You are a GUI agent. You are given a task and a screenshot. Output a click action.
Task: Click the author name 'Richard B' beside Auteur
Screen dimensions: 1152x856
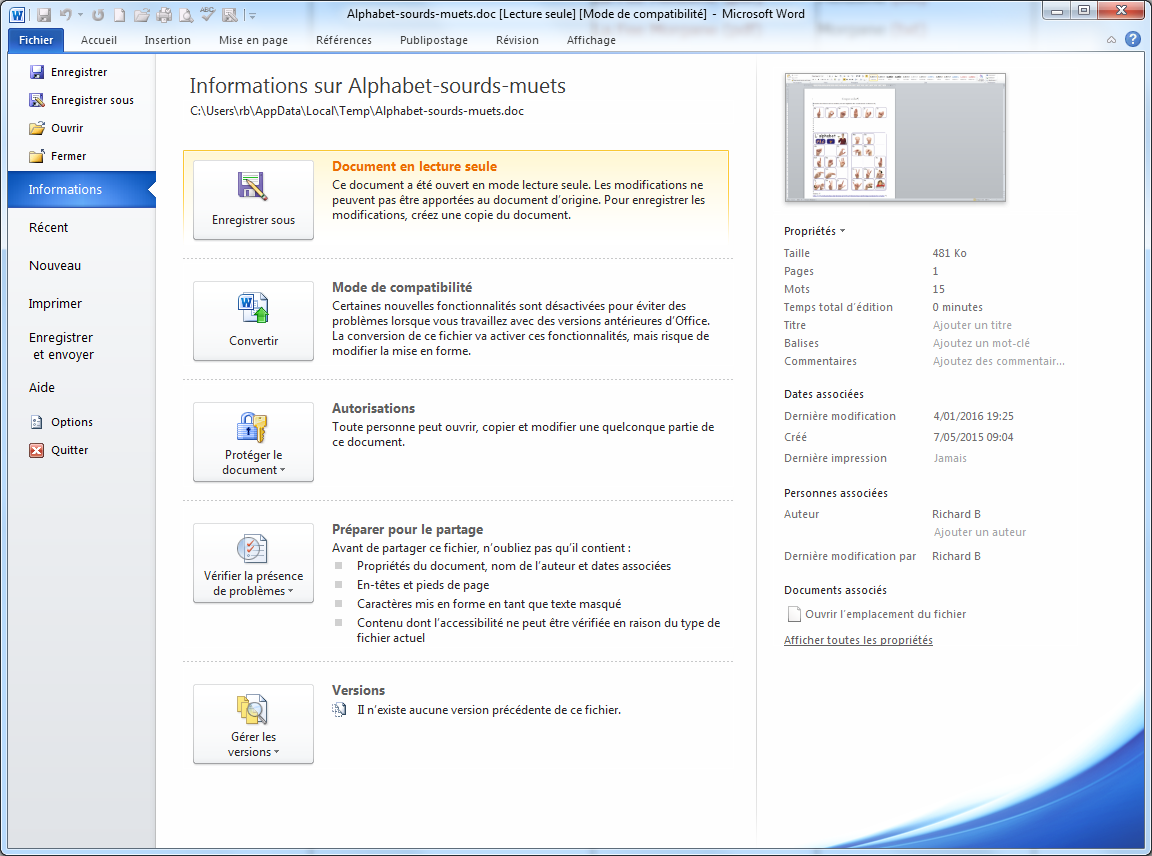[x=956, y=514]
